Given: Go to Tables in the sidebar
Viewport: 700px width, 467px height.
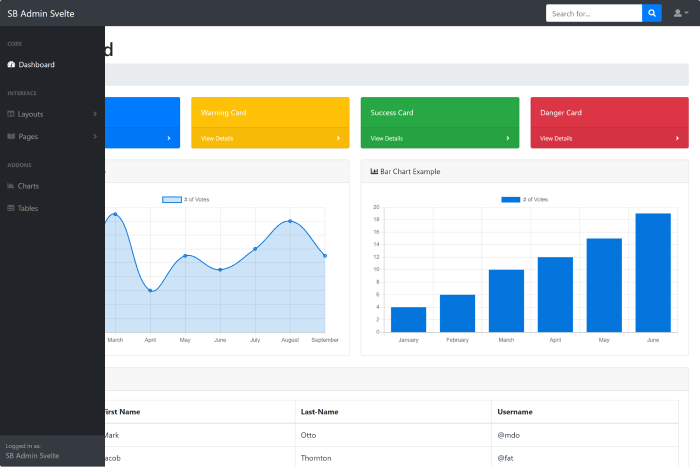Looking at the screenshot, I should [x=52, y=208].
